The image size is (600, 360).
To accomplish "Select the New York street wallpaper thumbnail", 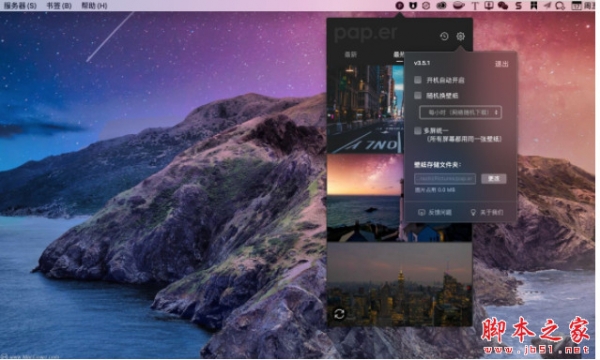I will coord(365,109).
